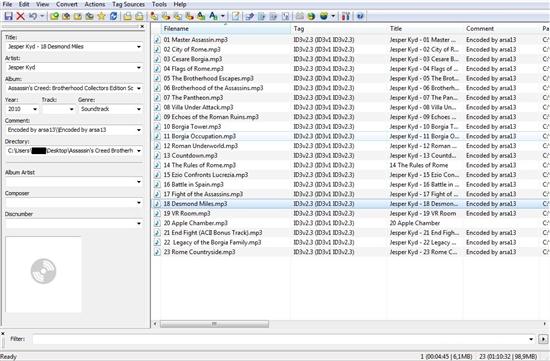
Task: Click the Actions Quick pencil-page icon
Action: (x=235, y=16)
